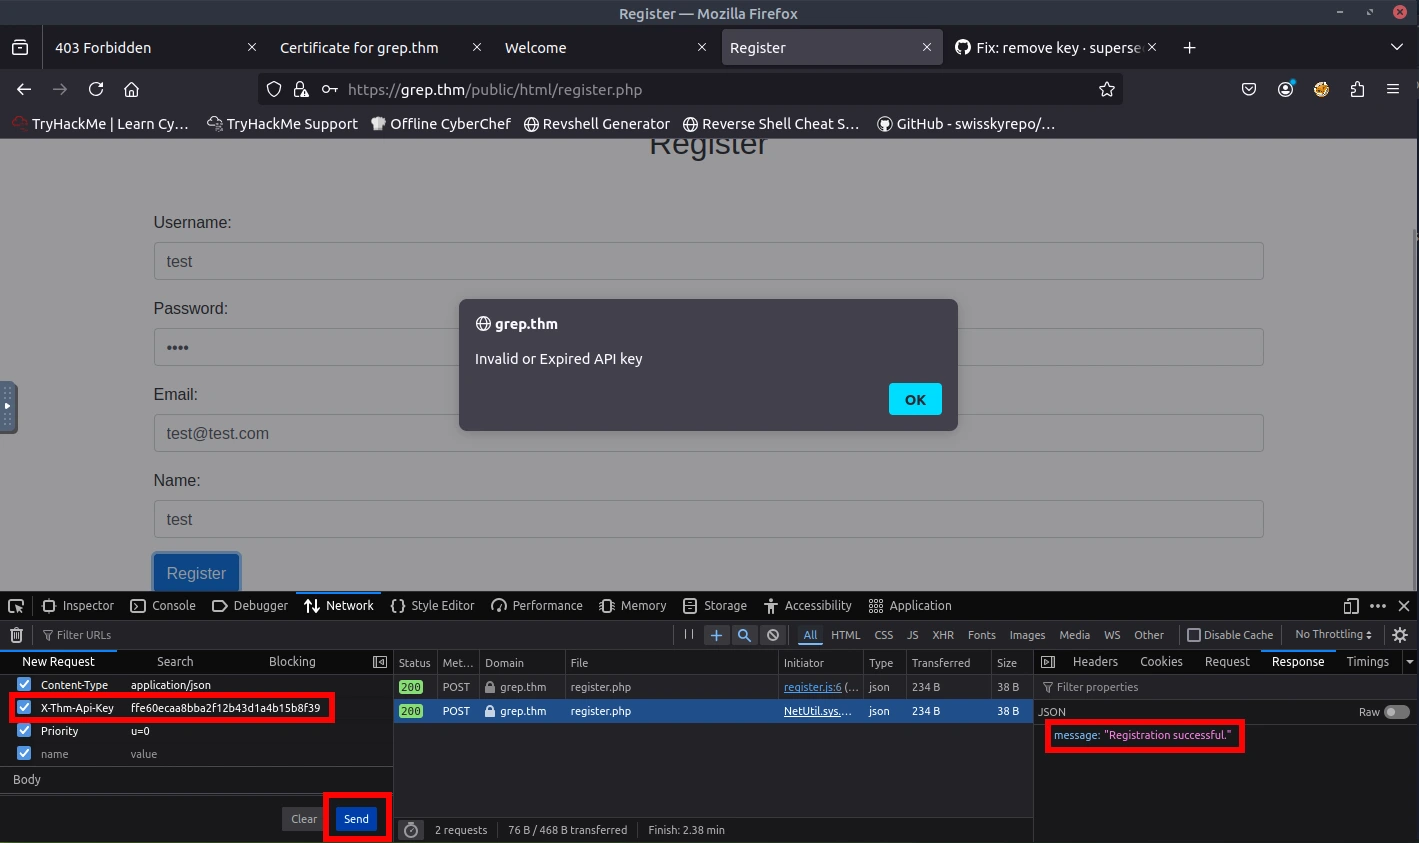Image resolution: width=1419 pixels, height=843 pixels.
Task: Open the Console panel tab
Action: [164, 606]
